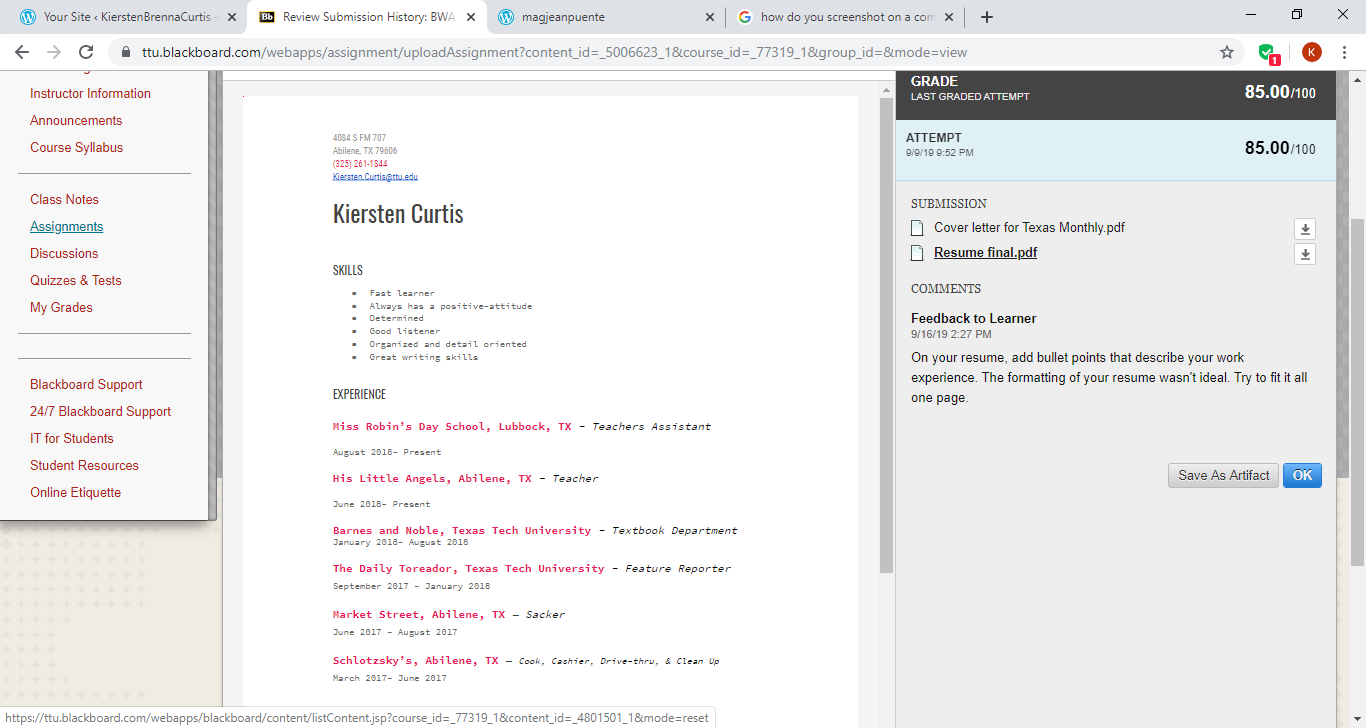Viewport: 1366px width, 728px height.
Task: Download the Resume final.pdf file
Action: click(x=1304, y=254)
